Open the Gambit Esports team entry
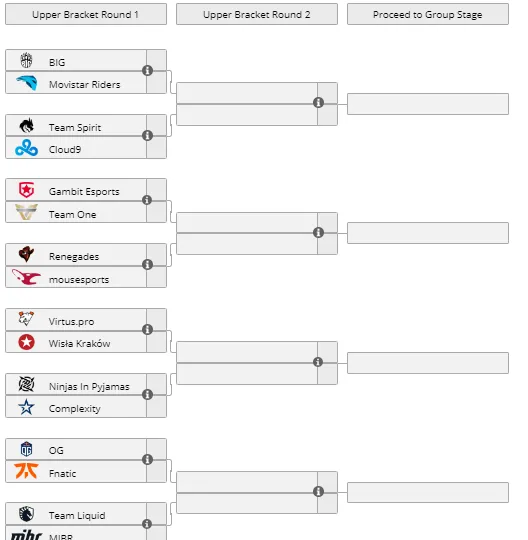The height and width of the screenshot is (540, 528). (x=76, y=190)
